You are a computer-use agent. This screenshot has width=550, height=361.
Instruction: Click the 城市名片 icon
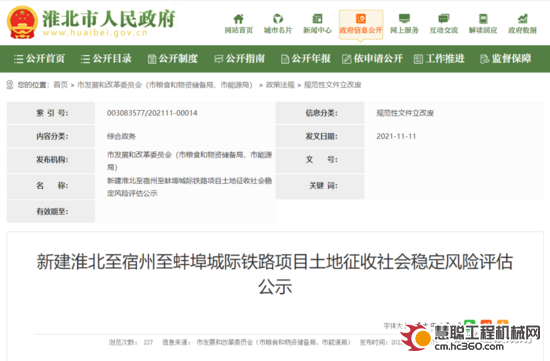pos(278,19)
